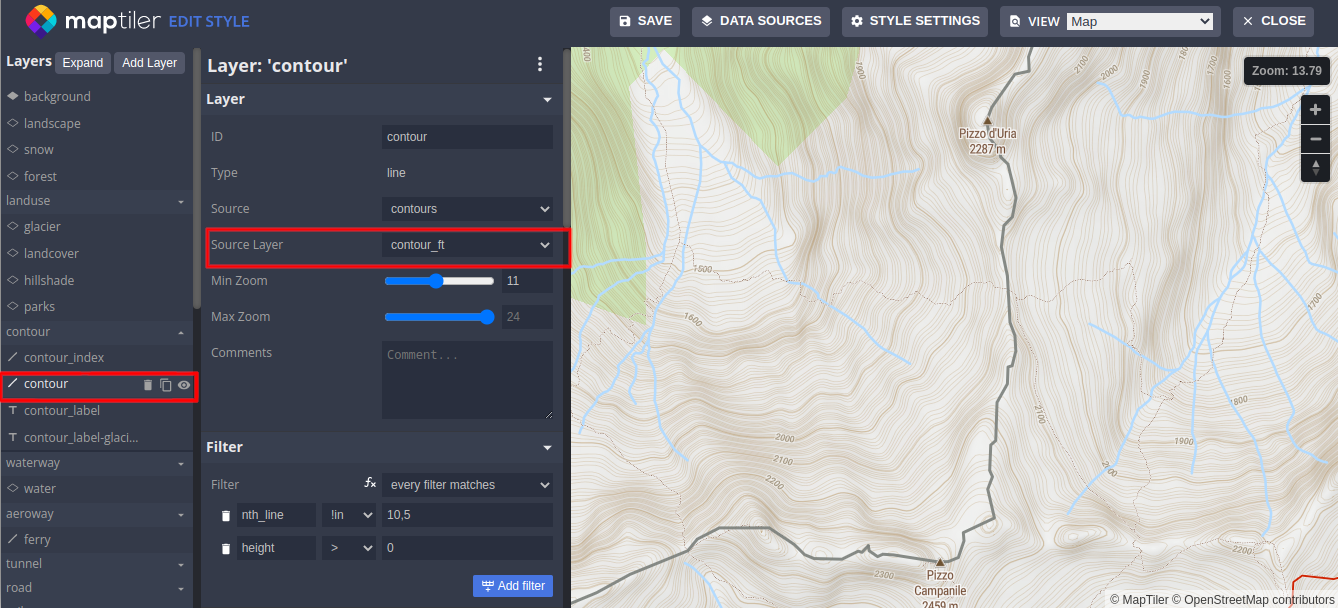Reset map bearing with compass button

[1315, 167]
